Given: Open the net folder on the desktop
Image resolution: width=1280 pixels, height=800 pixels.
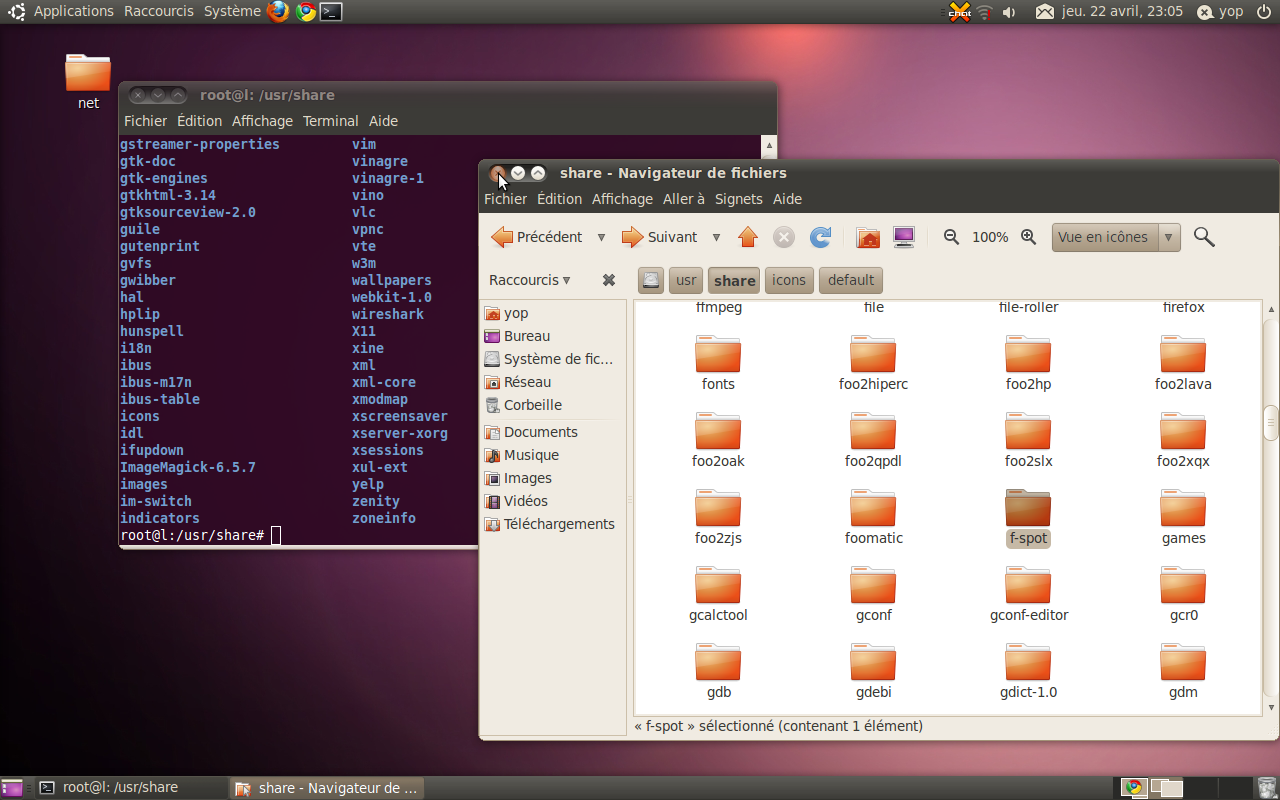Looking at the screenshot, I should [88, 73].
